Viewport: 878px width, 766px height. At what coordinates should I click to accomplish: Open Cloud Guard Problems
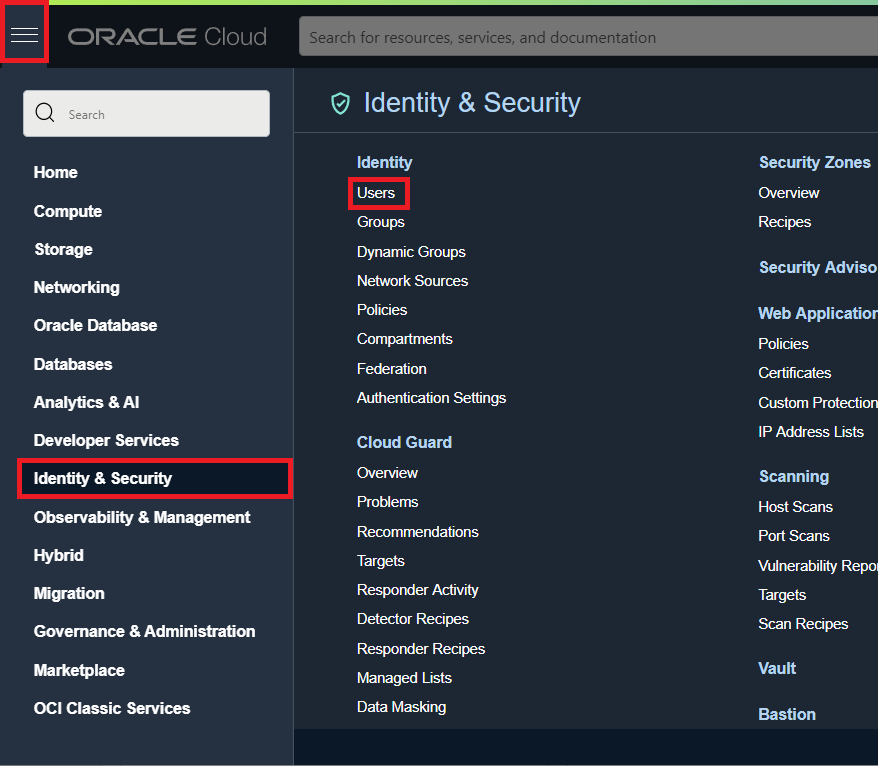coord(387,502)
